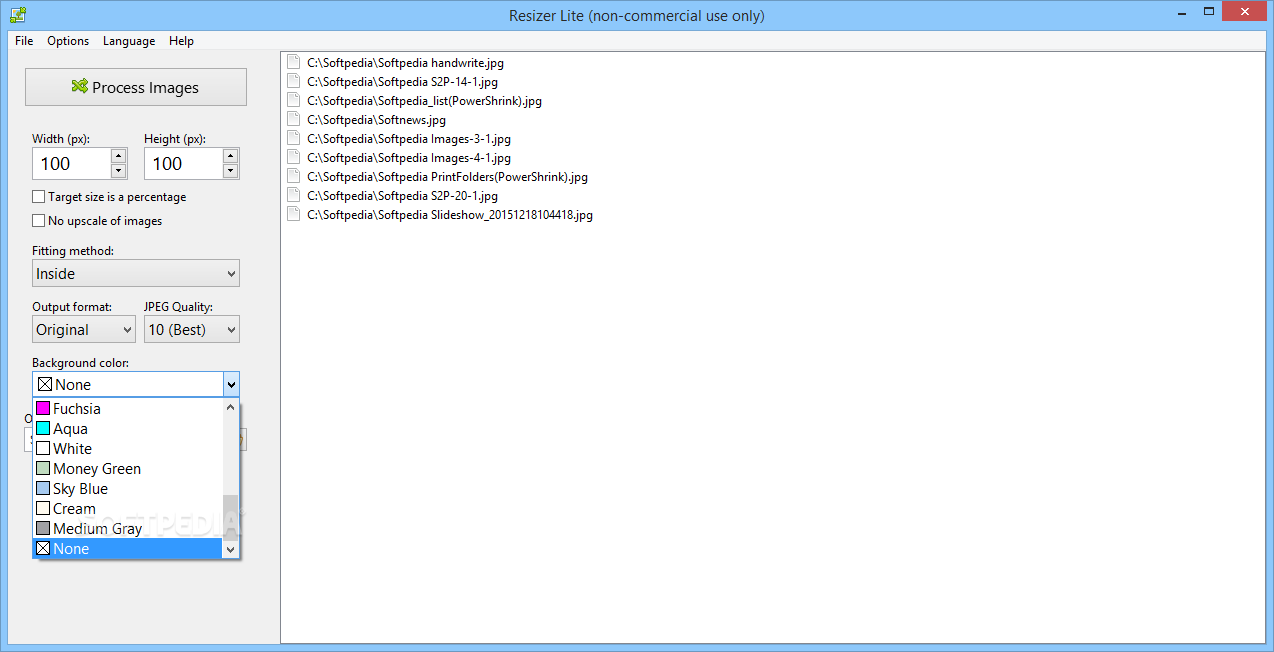Click file icon beside Softpedia Images-4-1.jpg

(x=294, y=157)
